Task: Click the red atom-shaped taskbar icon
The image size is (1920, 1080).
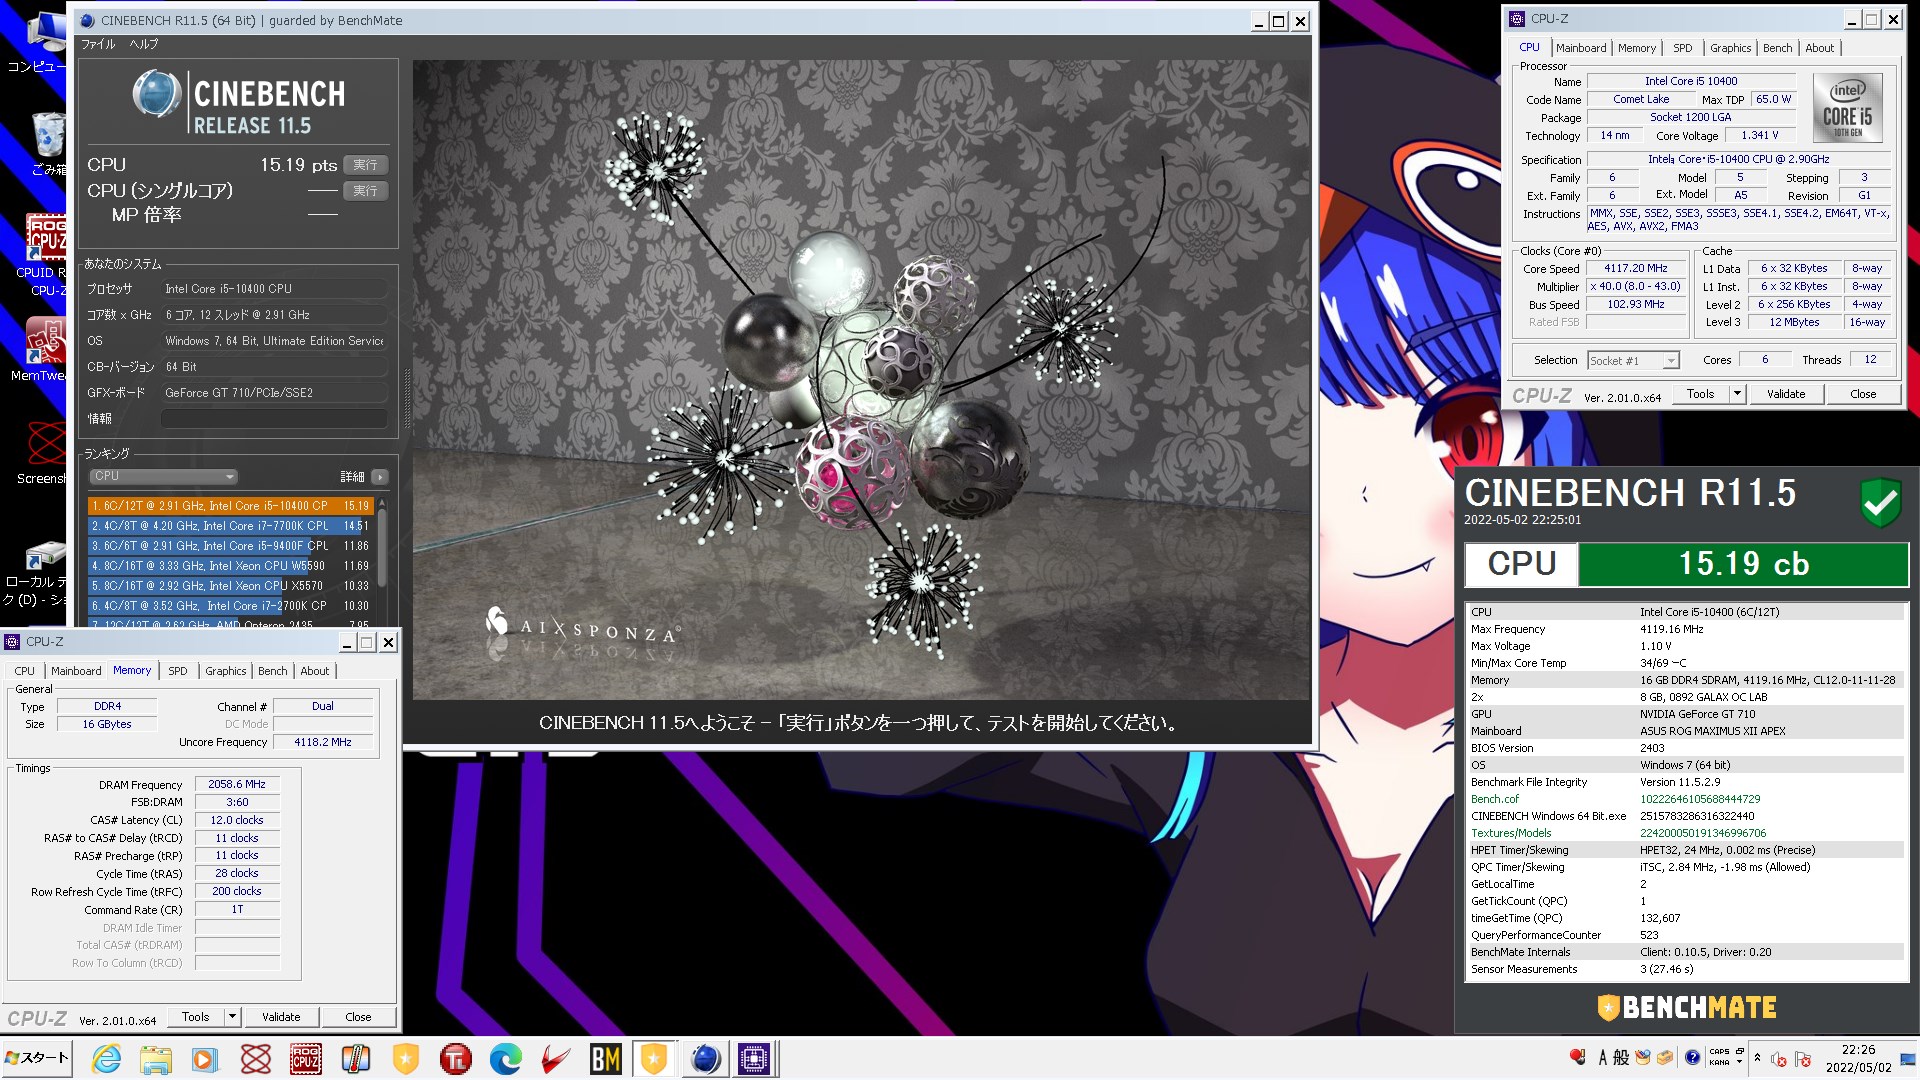Action: pos(255,1059)
